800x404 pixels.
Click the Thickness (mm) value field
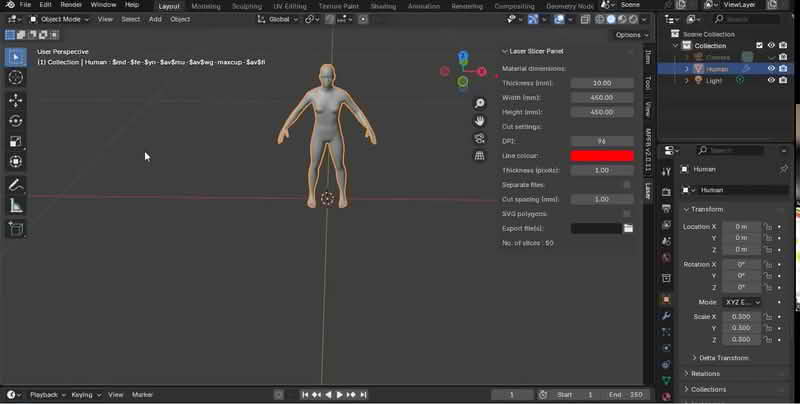point(602,83)
